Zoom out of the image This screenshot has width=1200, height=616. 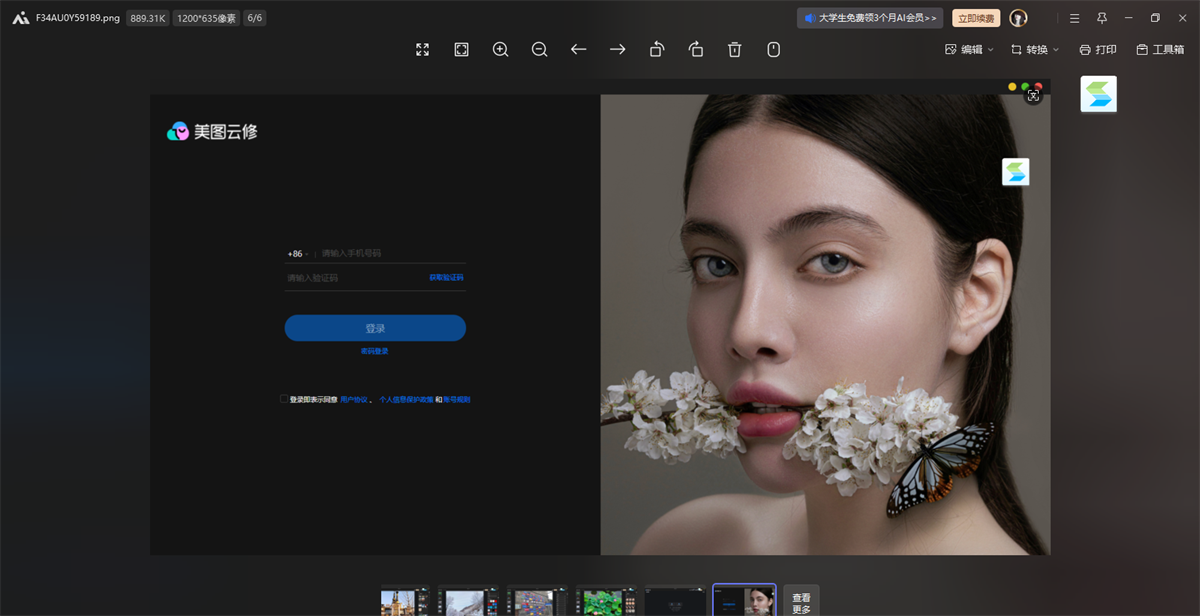pyautogui.click(x=539, y=49)
